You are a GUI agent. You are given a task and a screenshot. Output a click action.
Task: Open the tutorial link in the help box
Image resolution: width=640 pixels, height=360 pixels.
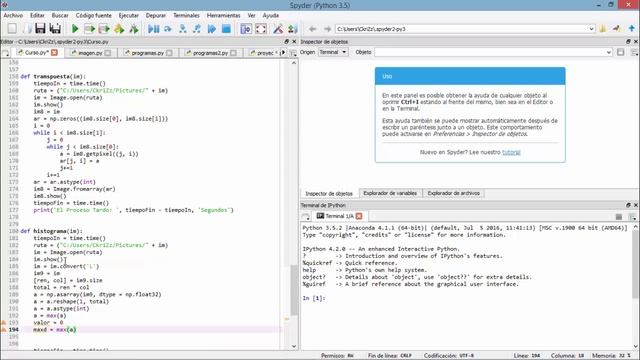(511, 152)
